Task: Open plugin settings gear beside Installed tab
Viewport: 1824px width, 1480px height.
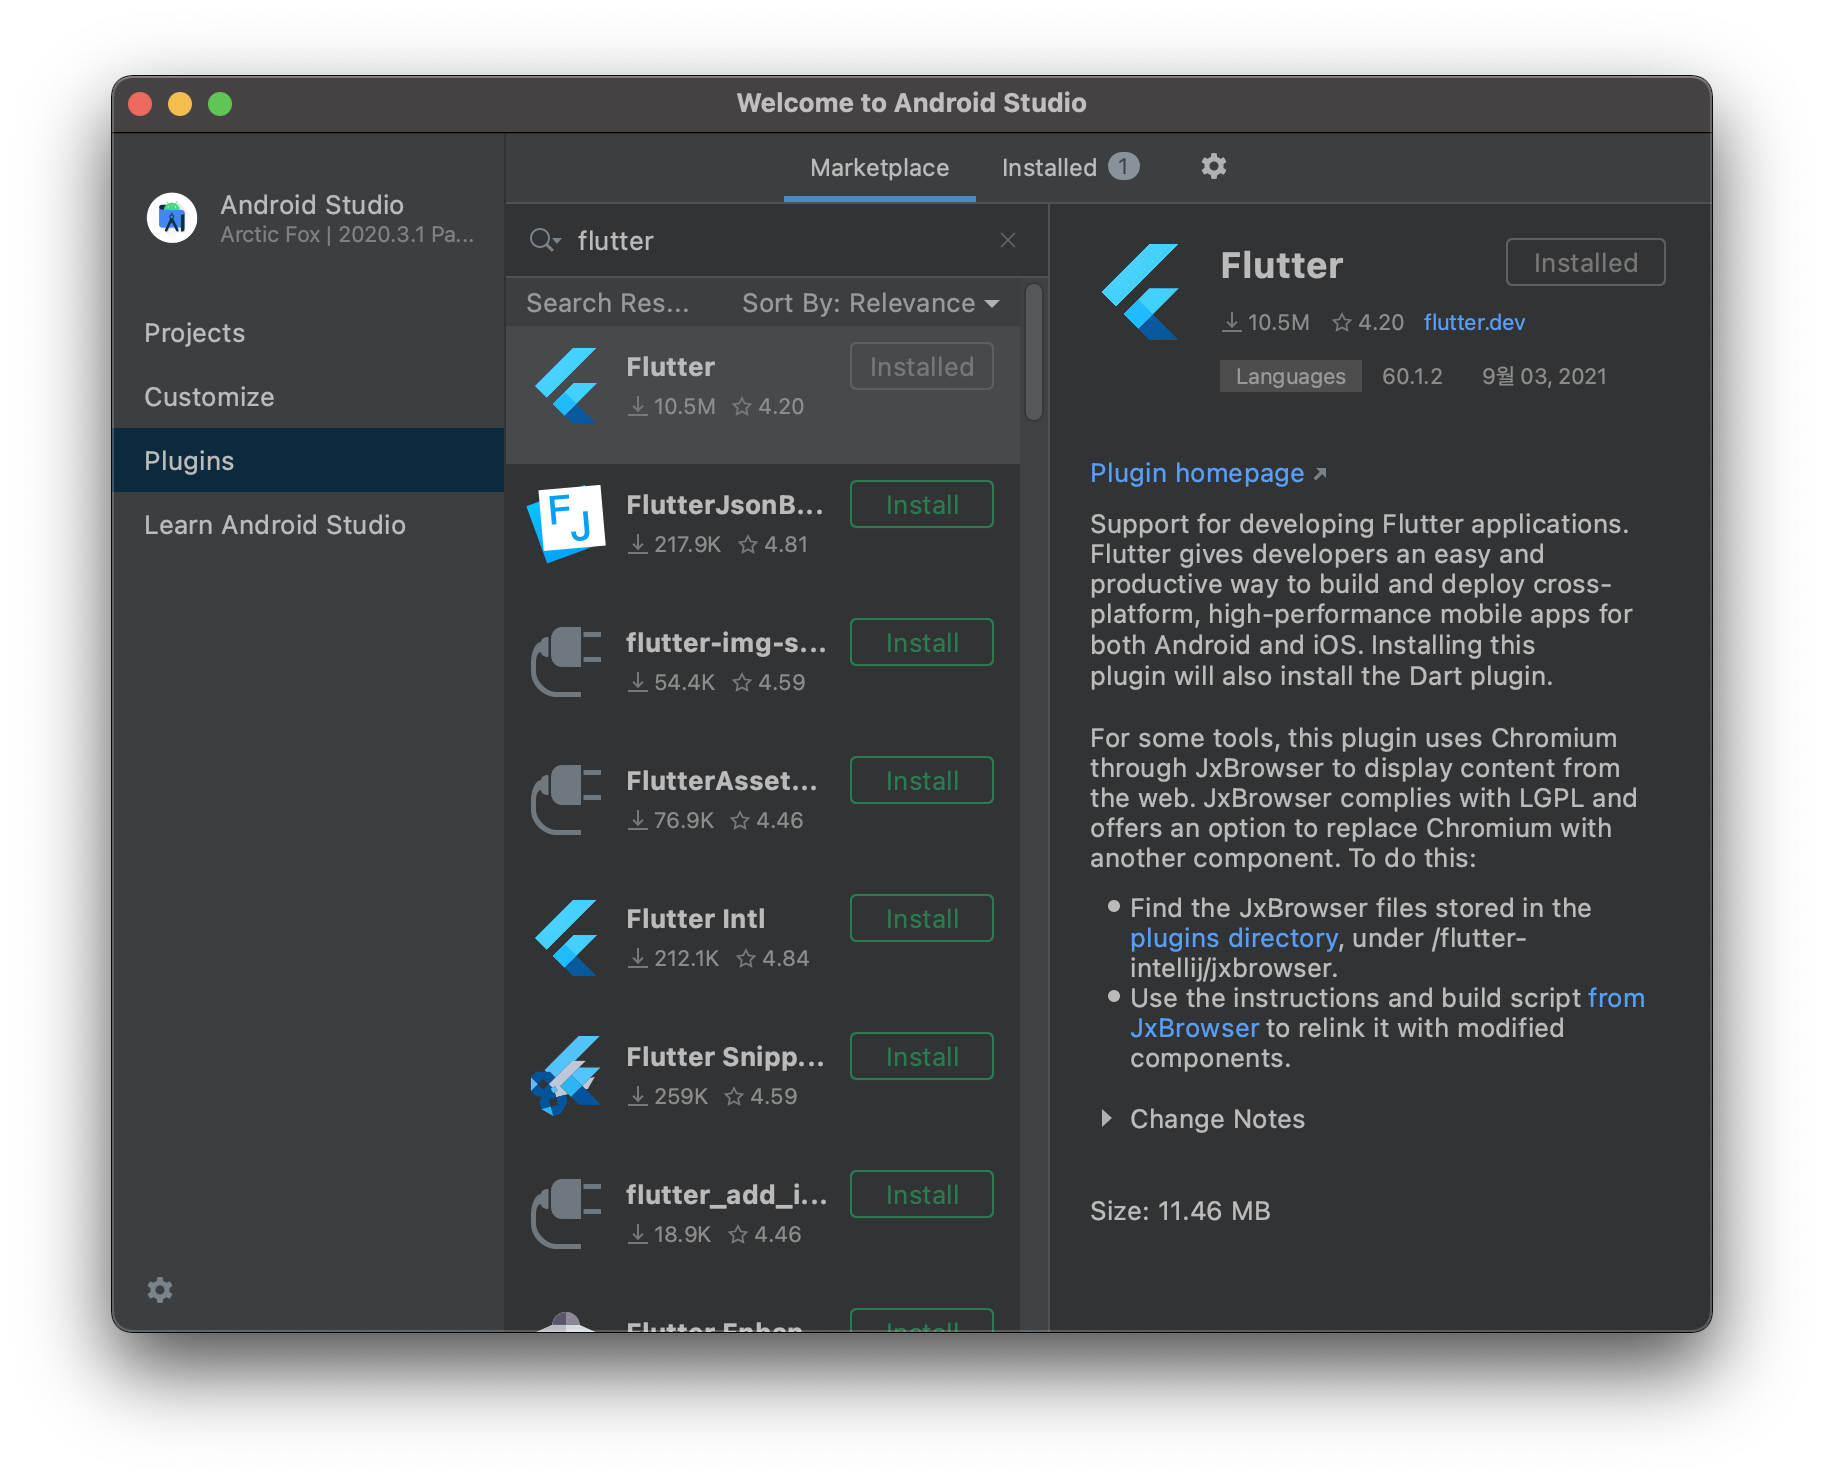Action: pos(1213,166)
